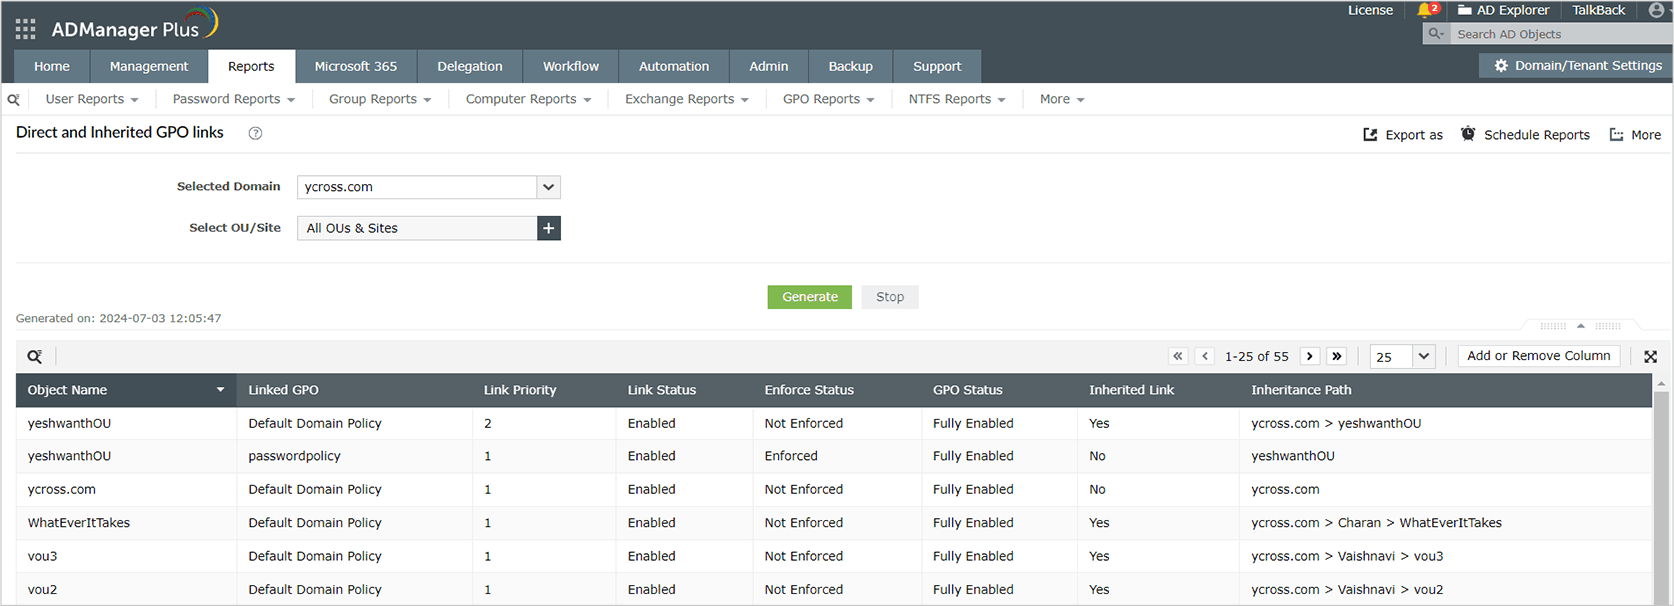Screen dimensions: 1674x606
Task: Expand the Password Reports menu
Action: (x=234, y=99)
